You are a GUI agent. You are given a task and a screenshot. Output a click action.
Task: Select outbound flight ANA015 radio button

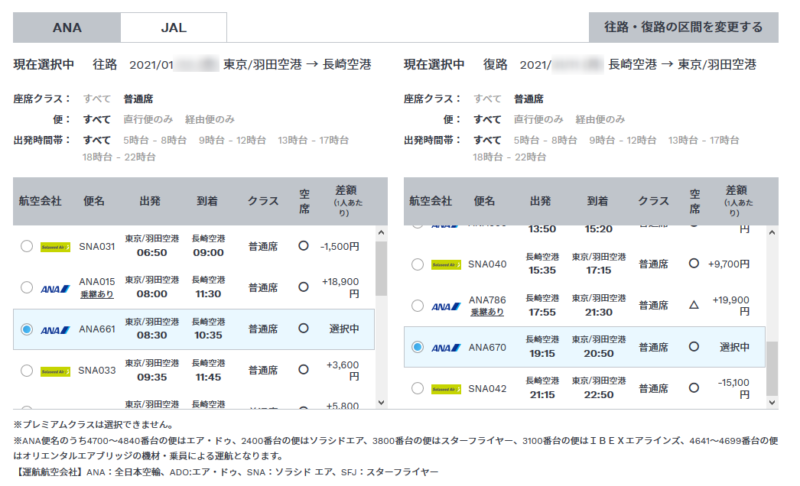pos(27,288)
